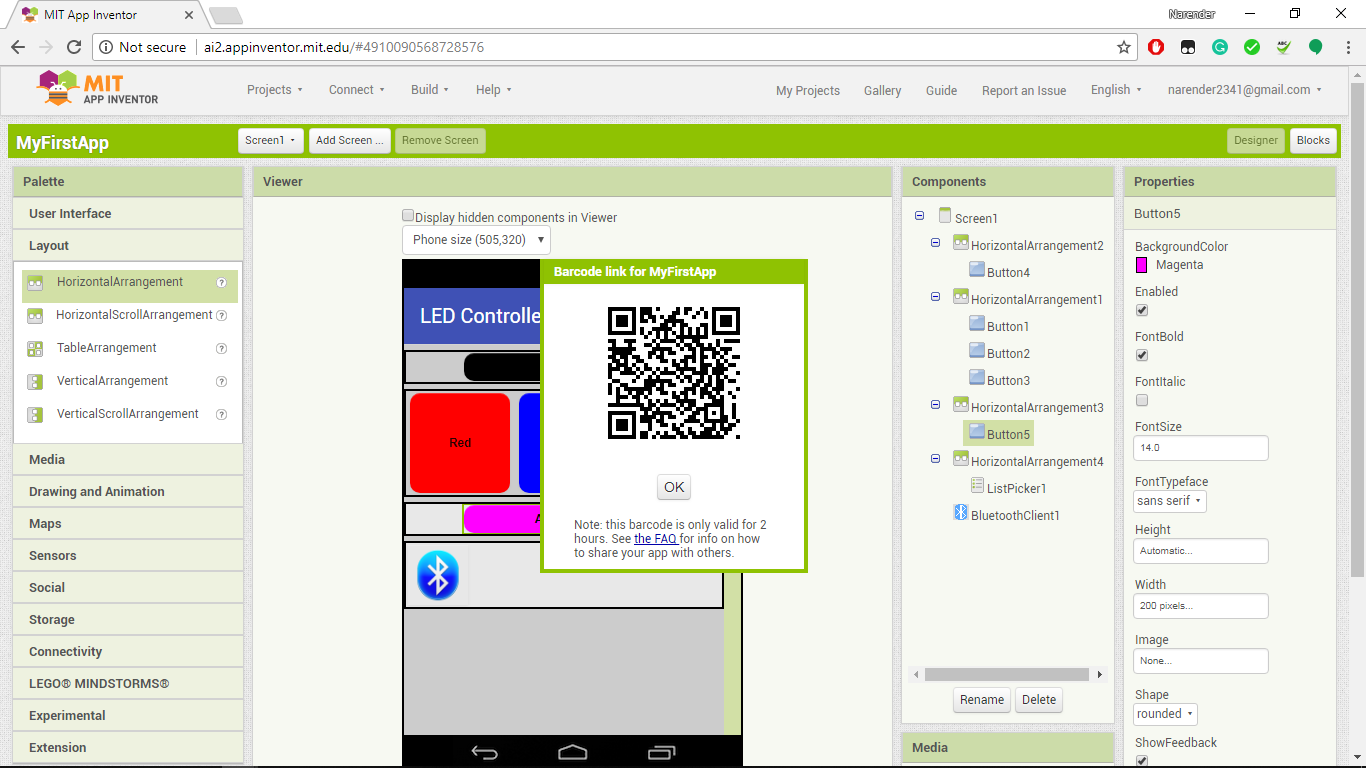Viewport: 1366px width, 768px height.
Task: Click the site info icon in address bar
Action: (x=106, y=47)
